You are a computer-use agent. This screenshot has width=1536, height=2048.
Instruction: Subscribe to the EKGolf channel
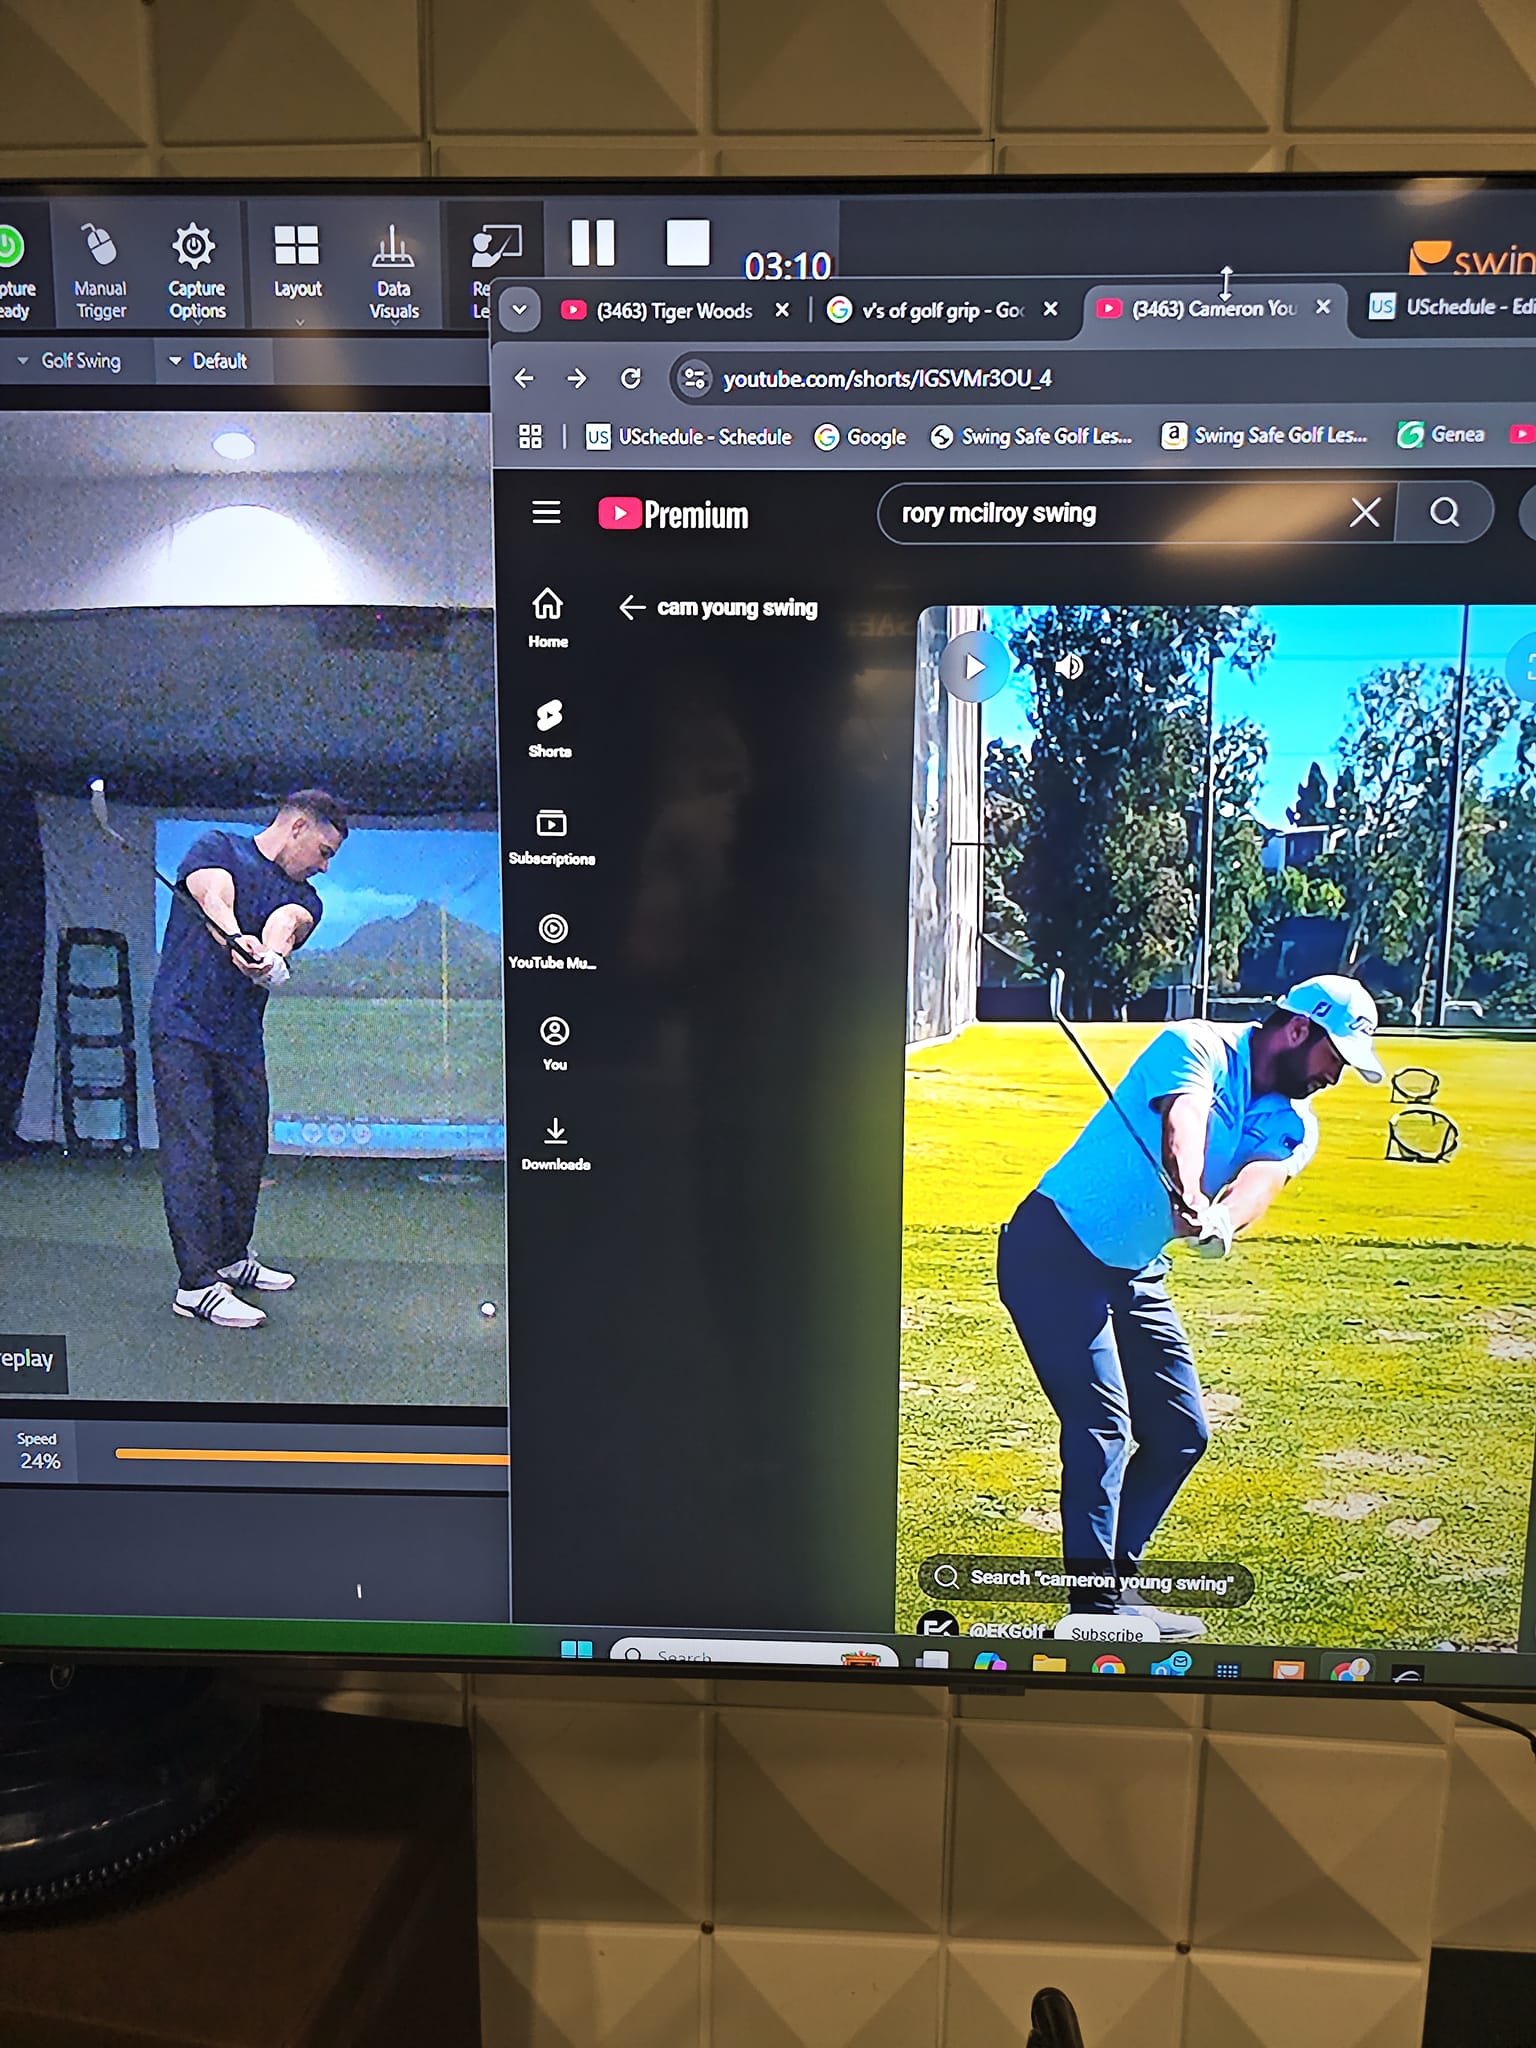coord(1107,1633)
